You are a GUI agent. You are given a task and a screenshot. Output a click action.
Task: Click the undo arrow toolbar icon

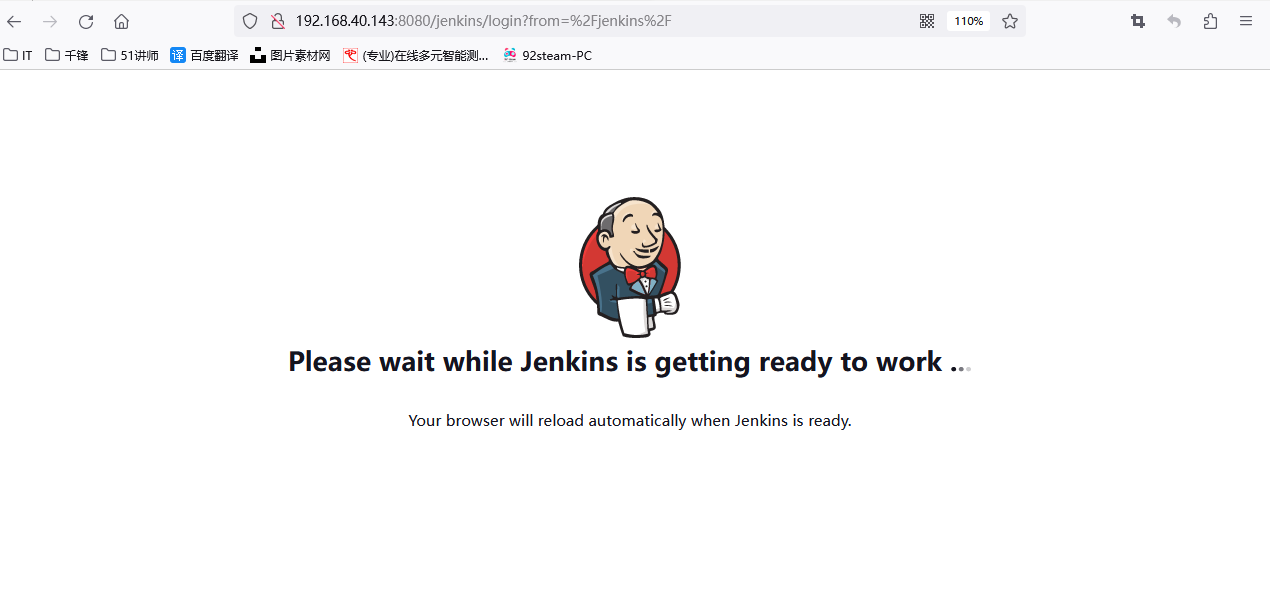coord(1174,21)
